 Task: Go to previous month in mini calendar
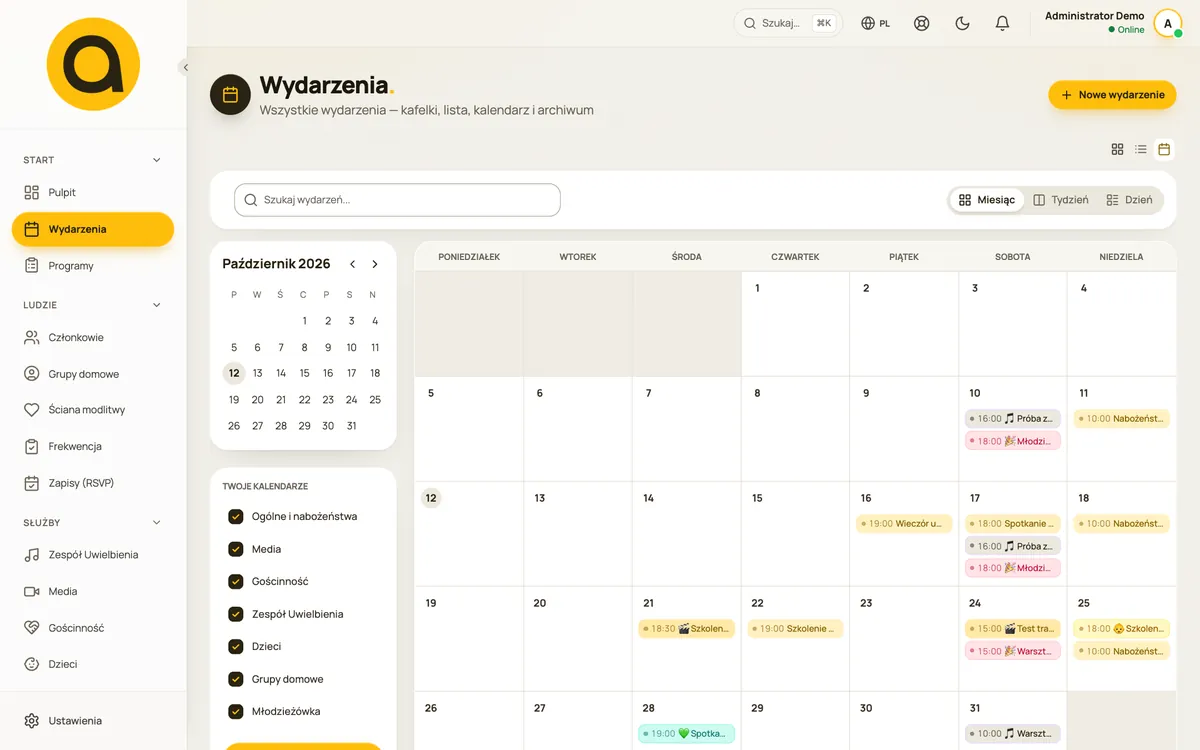pyautogui.click(x=353, y=264)
